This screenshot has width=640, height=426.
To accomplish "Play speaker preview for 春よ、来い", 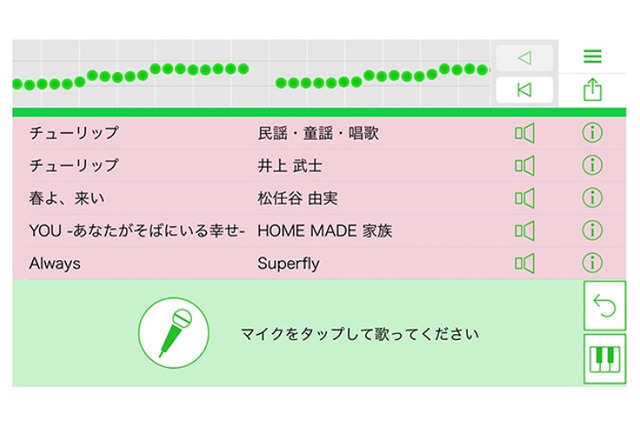I will tap(525, 198).
